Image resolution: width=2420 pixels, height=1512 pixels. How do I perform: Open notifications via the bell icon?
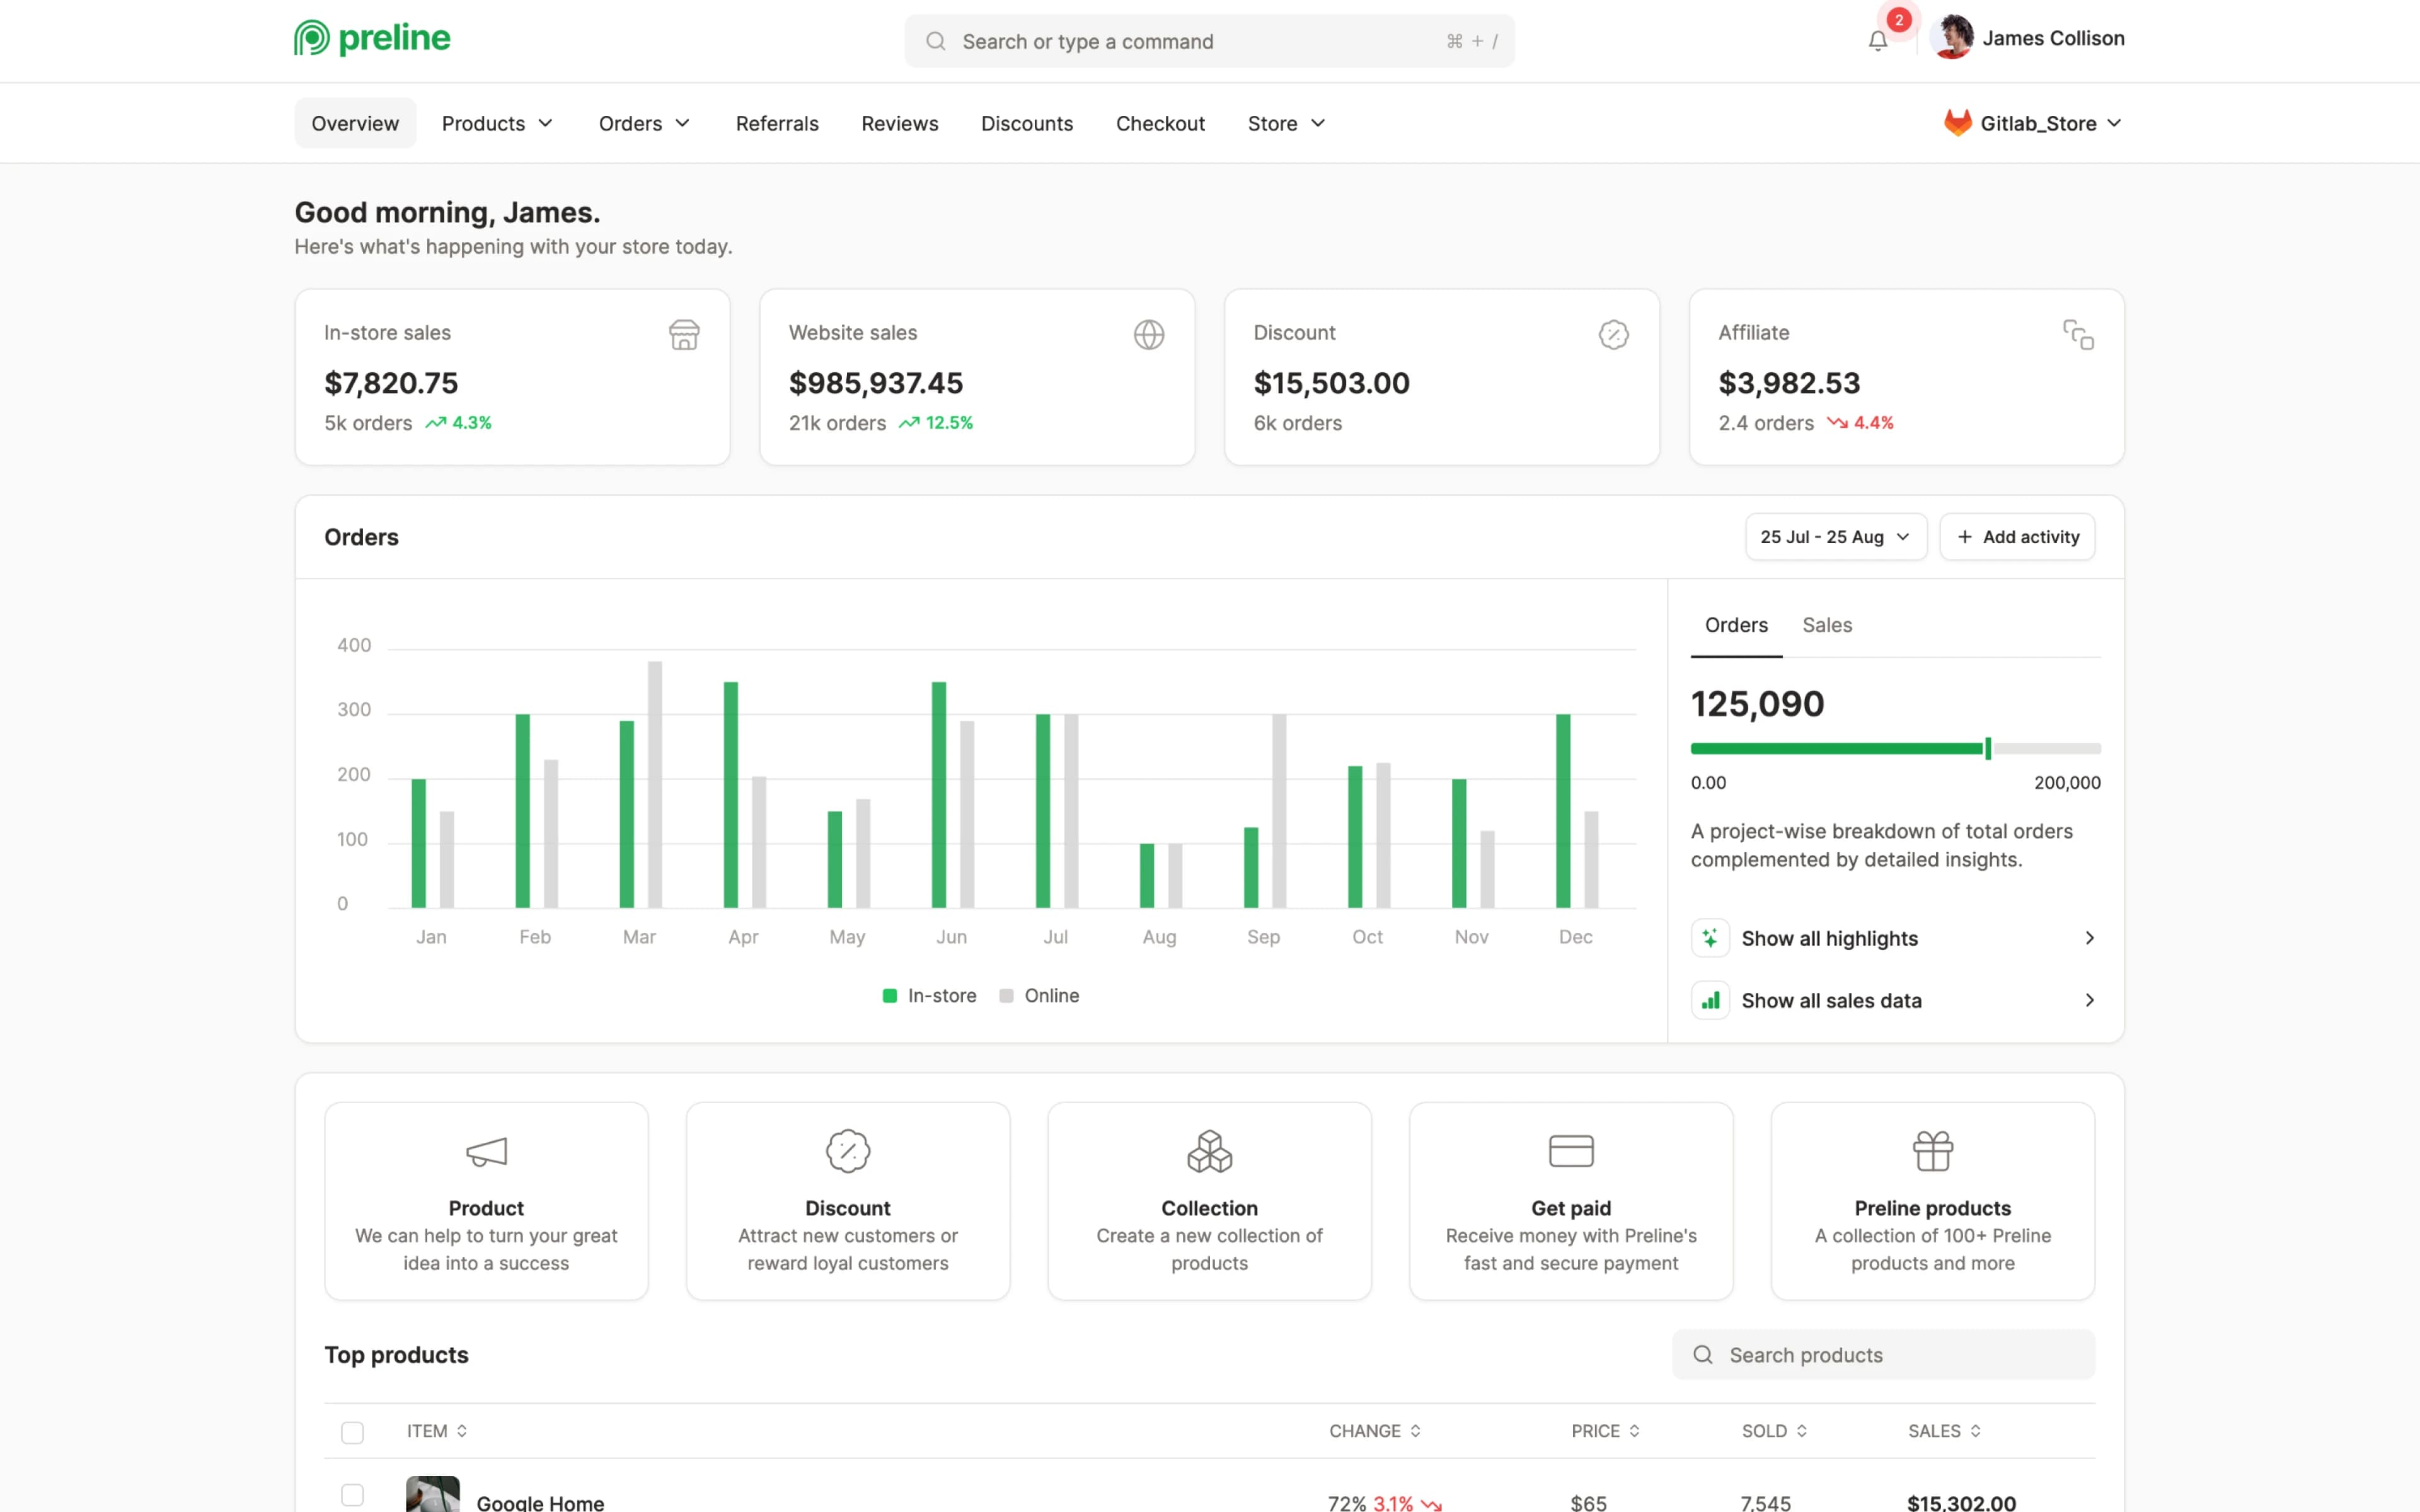(x=1878, y=41)
